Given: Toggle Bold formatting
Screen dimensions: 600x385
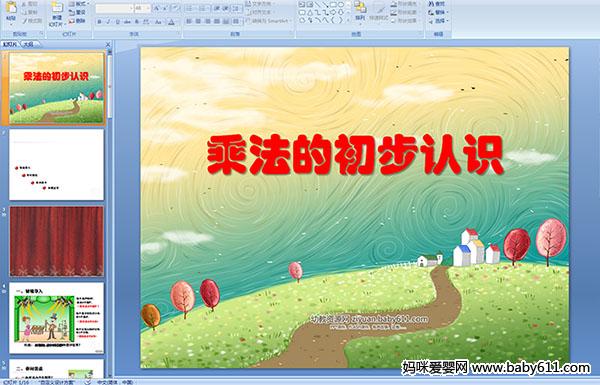Looking at the screenshot, I should pyautogui.click(x=99, y=22).
